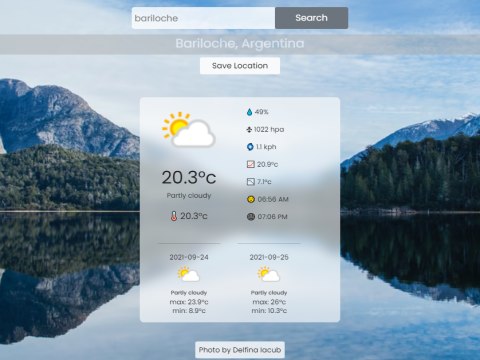Click the Partly cloudy condition text under temperature
Image resolution: width=480 pixels, height=360 pixels.
189,196
